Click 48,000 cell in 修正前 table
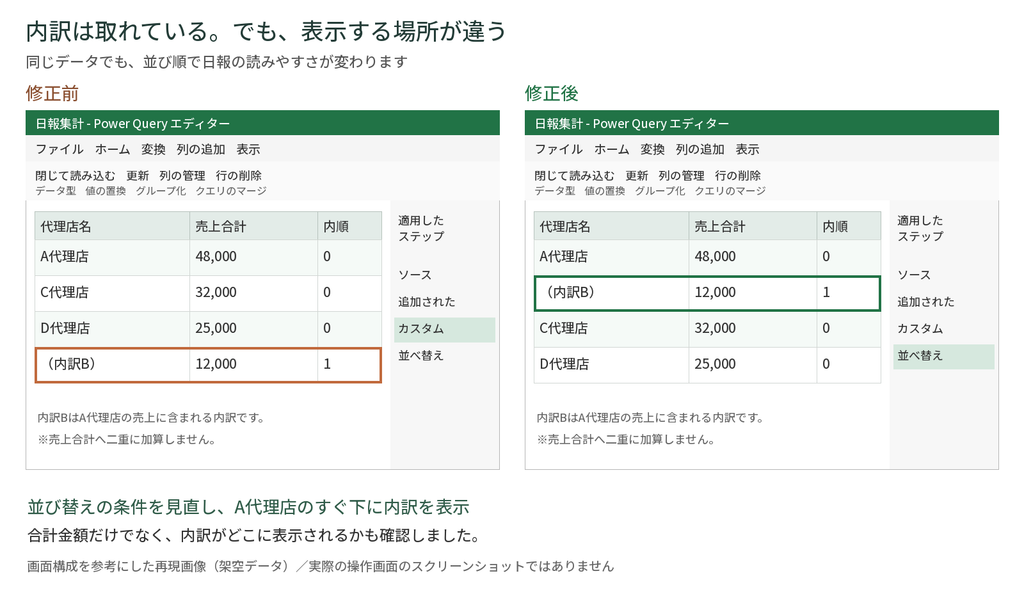Screen dimensions: 1024x589 click(254, 257)
